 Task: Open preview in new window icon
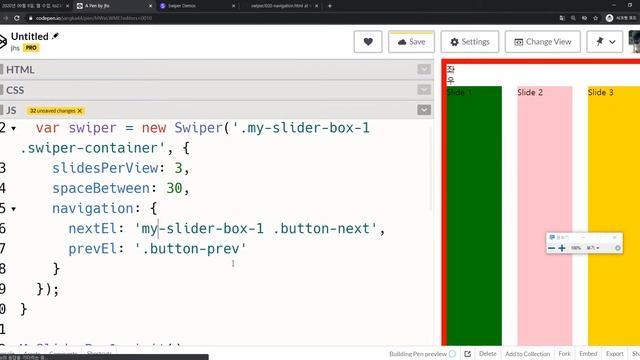(468, 354)
